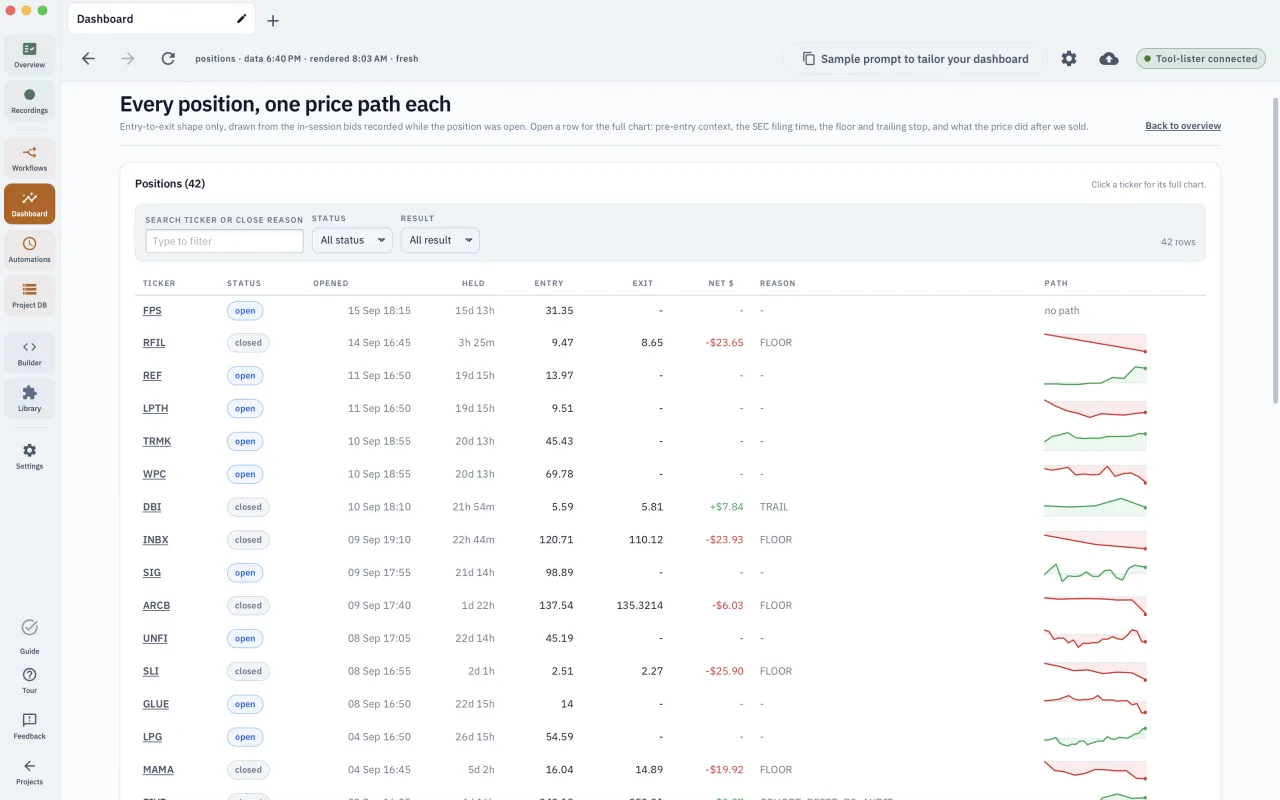Viewport: 1280px width, 800px height.
Task: Click the closed status badge on DBI row
Action: (248, 507)
